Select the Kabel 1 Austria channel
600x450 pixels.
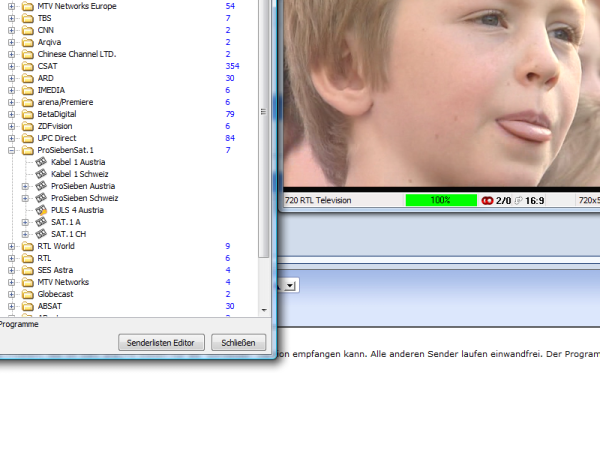(x=78, y=162)
